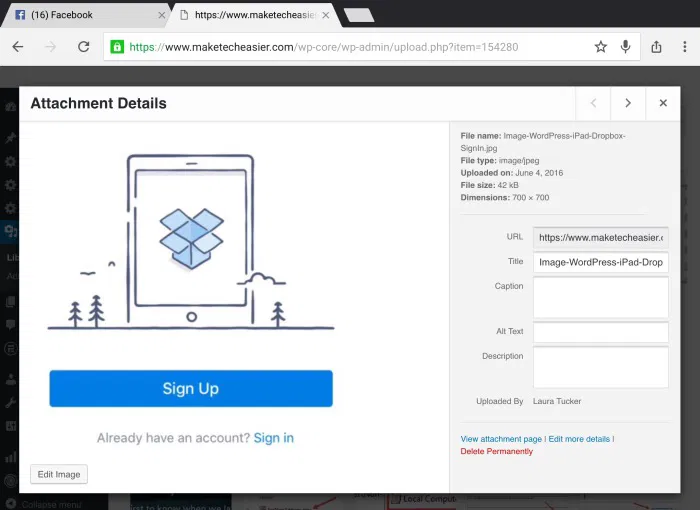Screen dimensions: 700x510
Task: Focus the Caption text area
Action: click(600, 297)
